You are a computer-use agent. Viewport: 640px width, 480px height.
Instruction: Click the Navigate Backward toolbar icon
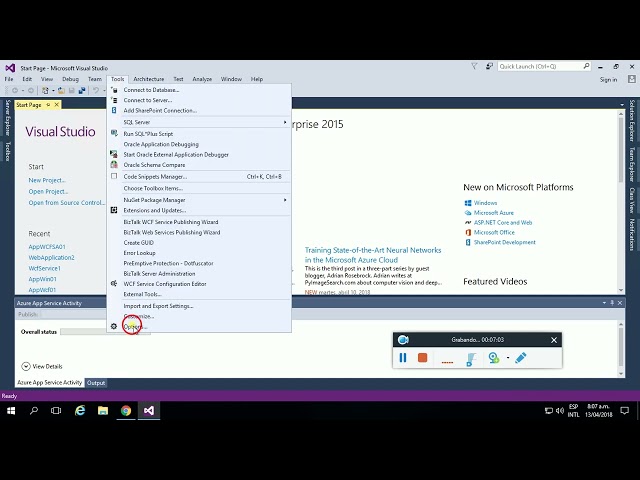coord(15,90)
